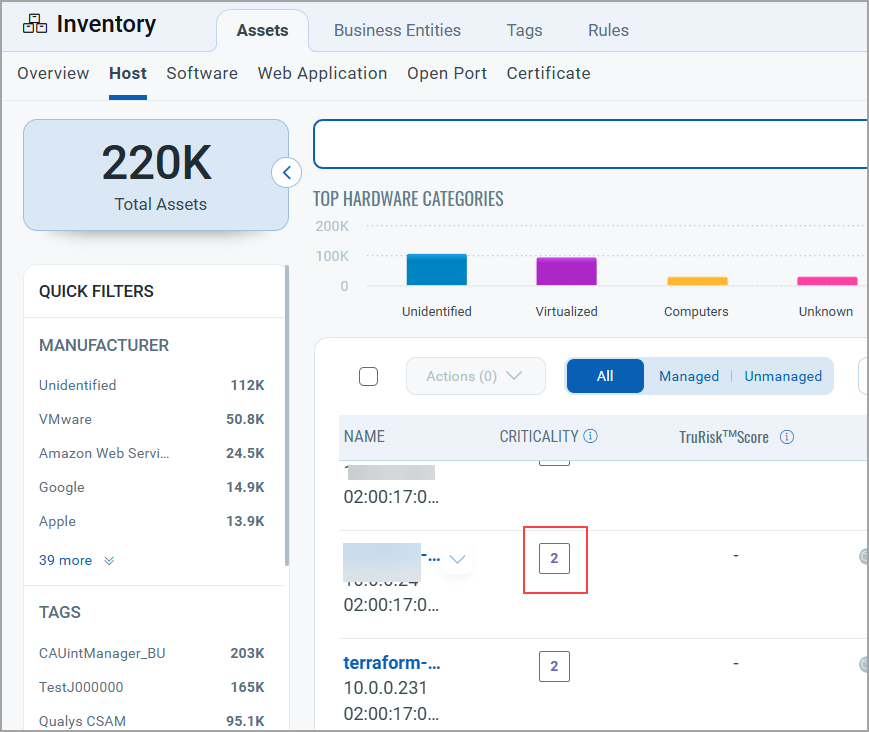The width and height of the screenshot is (869, 732).
Task: Click the CRITICALITY info icon
Action: [x=590, y=436]
